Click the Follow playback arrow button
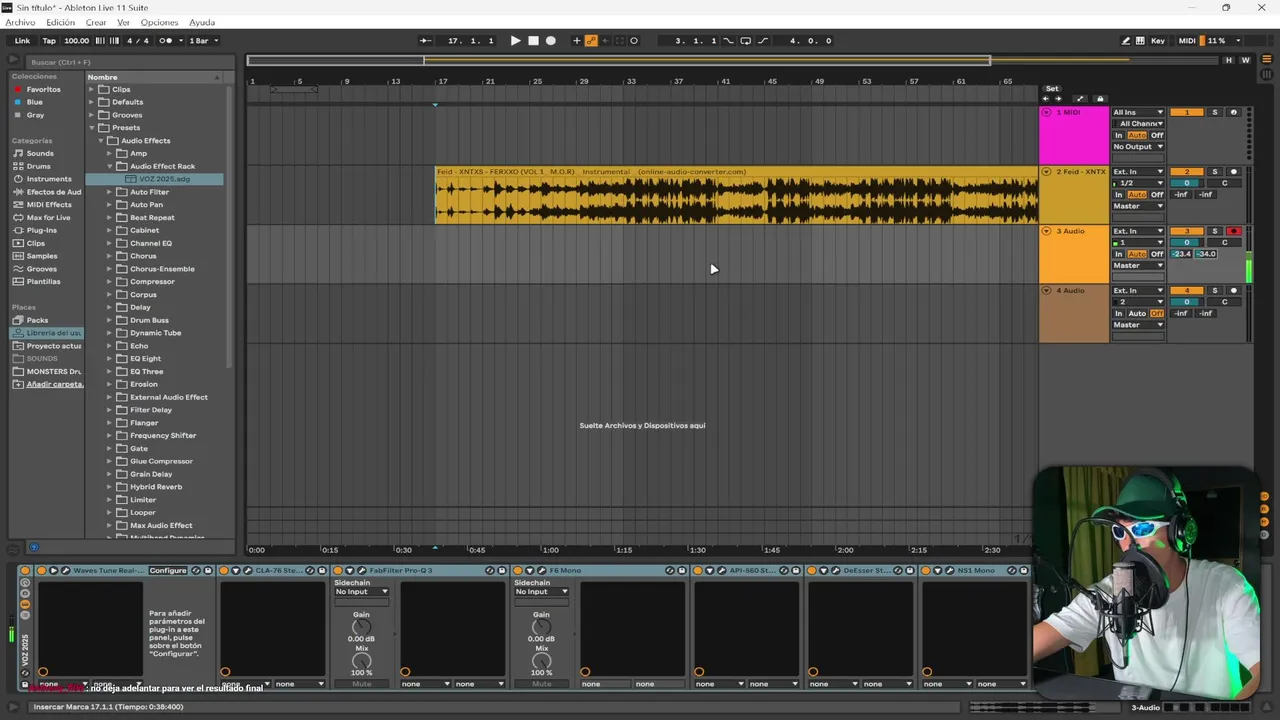 pos(425,41)
